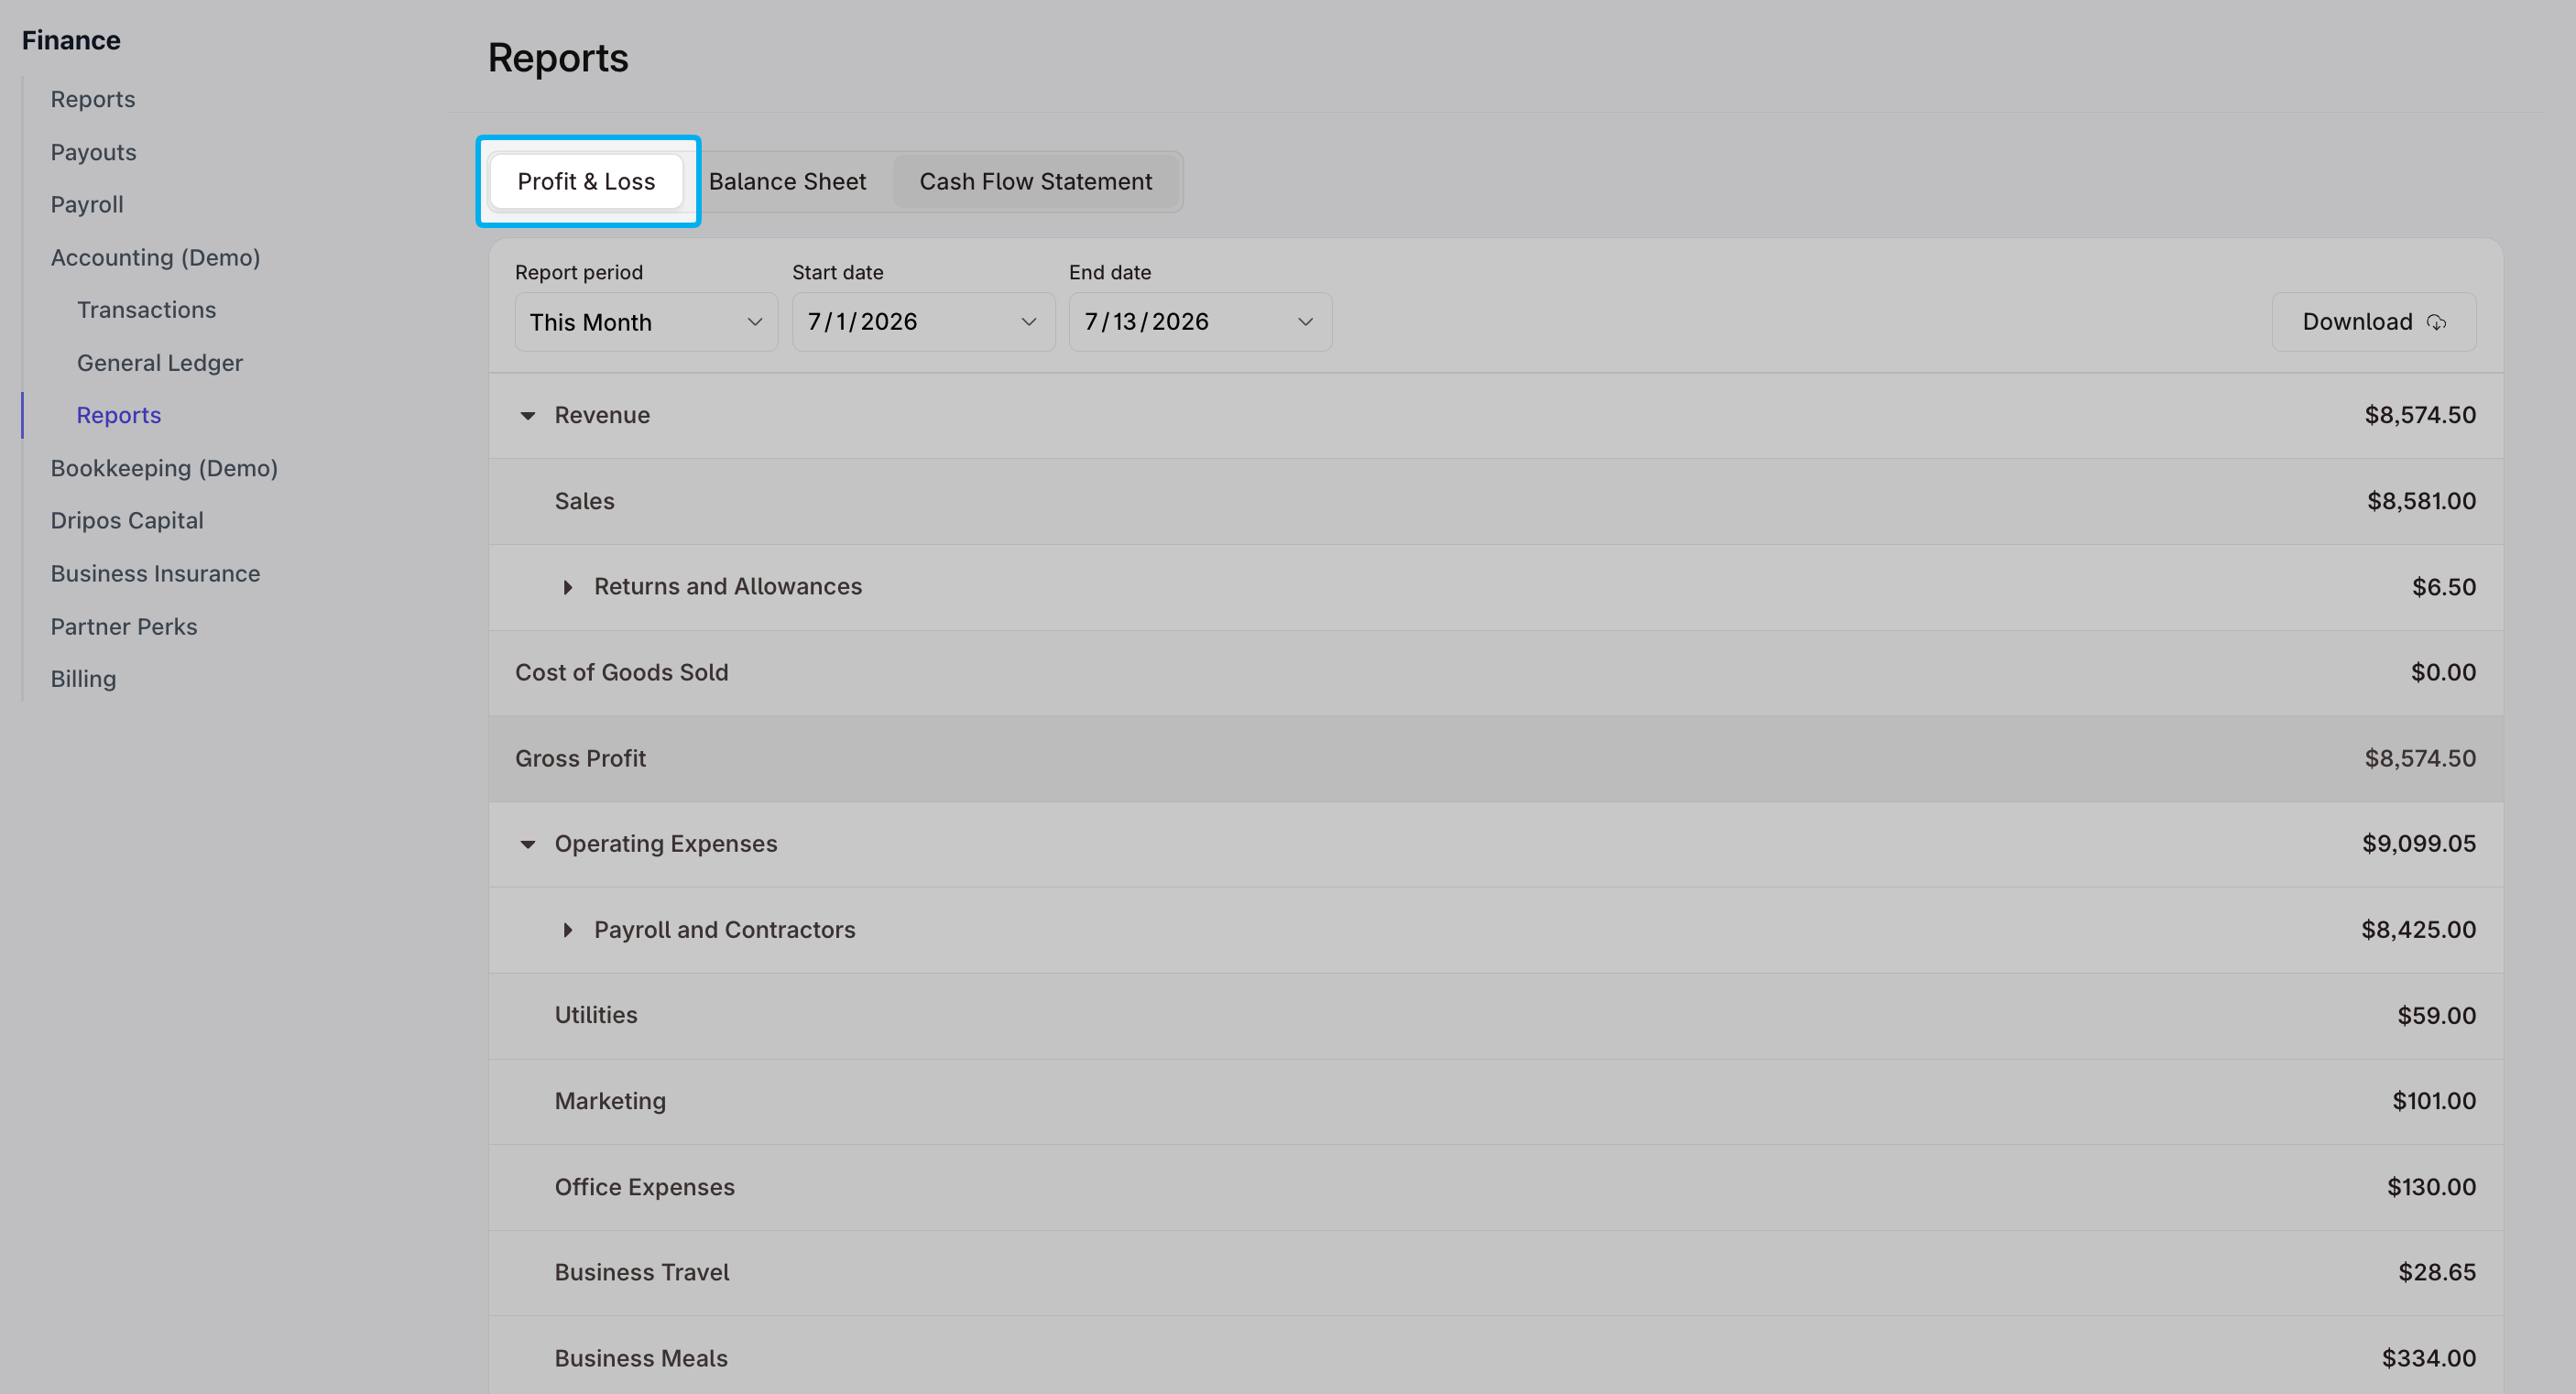This screenshot has width=2576, height=1394.
Task: Open top Reports link in sidebar
Action: click(x=93, y=99)
